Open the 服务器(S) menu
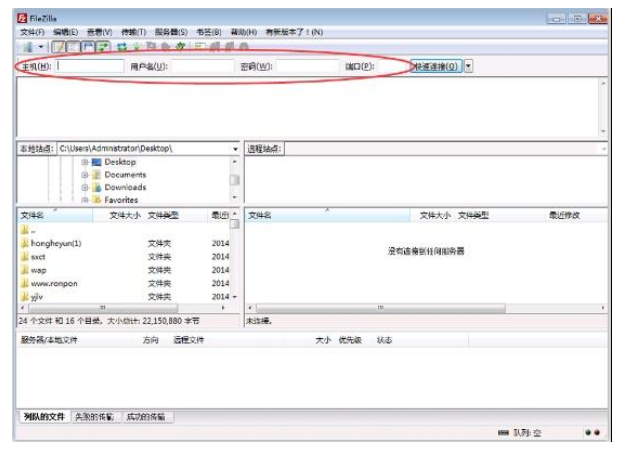 (x=171, y=32)
